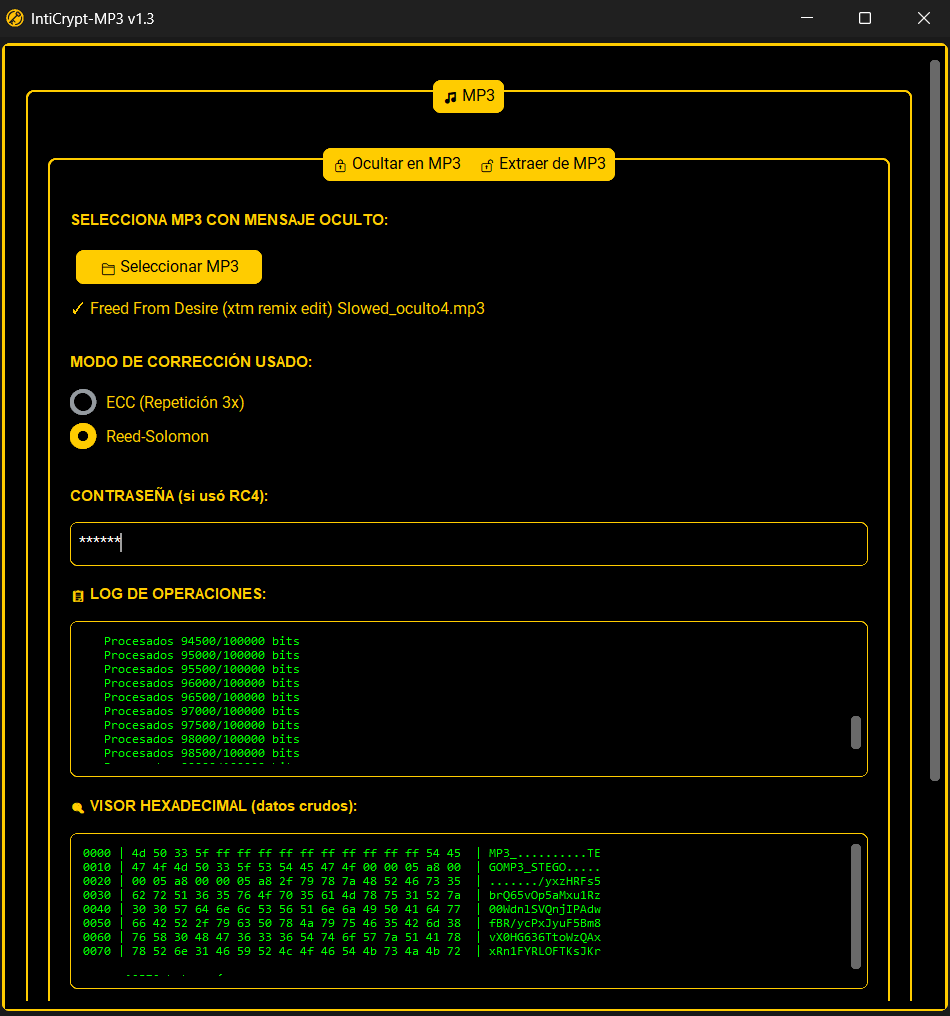
Task: Click the operations log scrollbar thumb
Action: coord(856,733)
